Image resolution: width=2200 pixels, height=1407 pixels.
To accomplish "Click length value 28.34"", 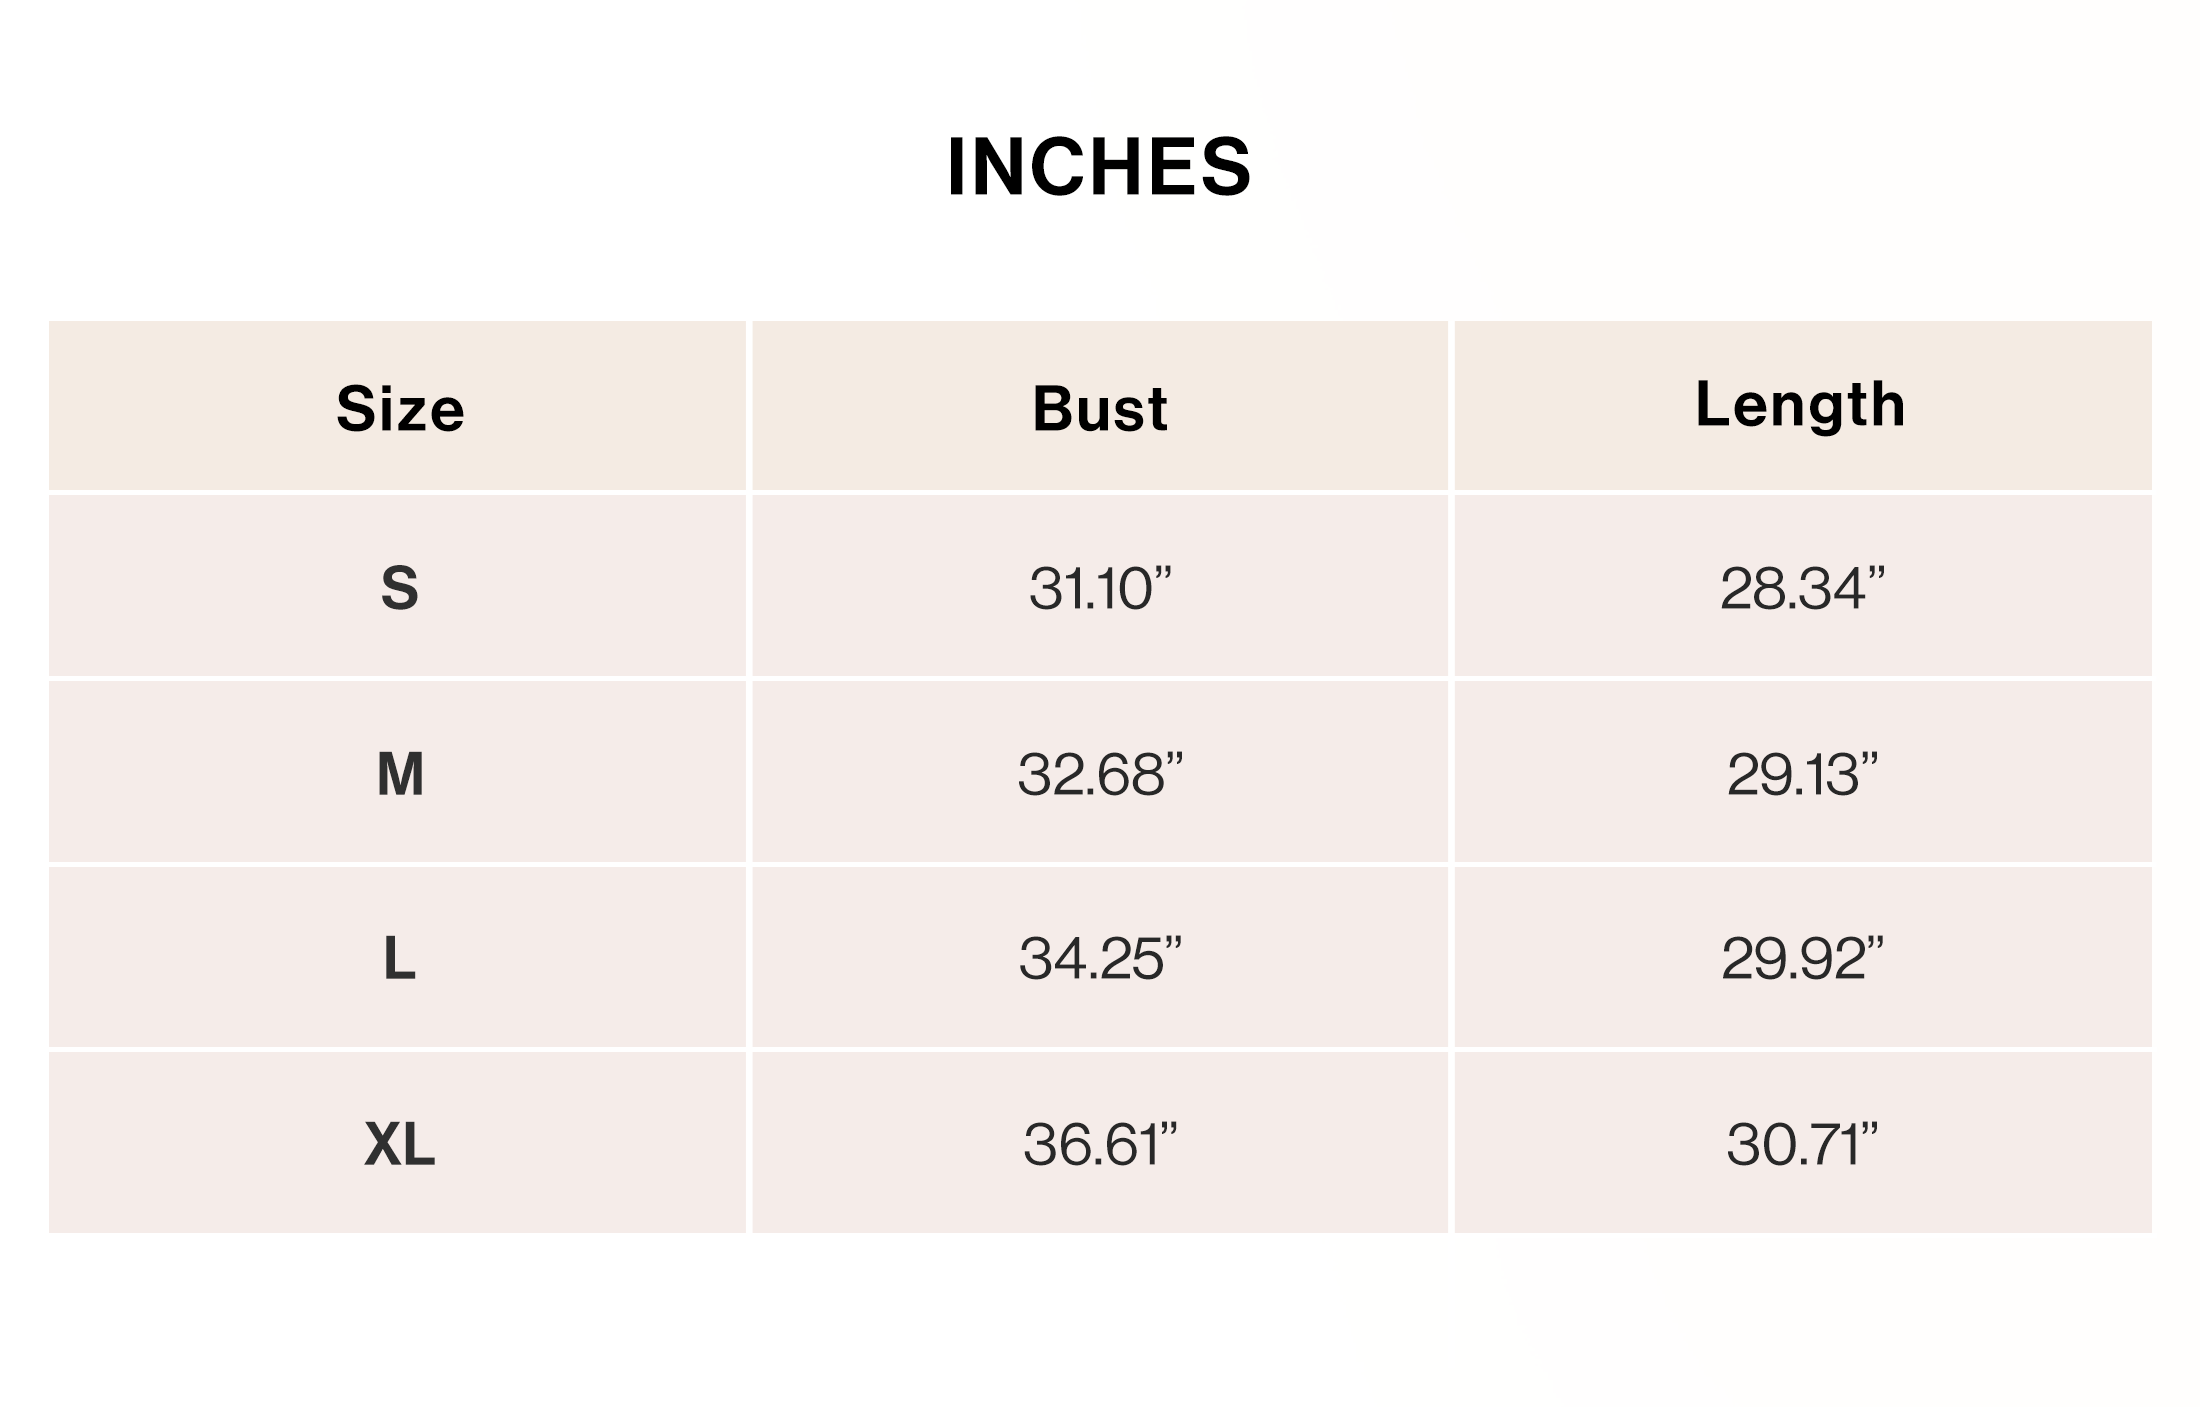I will tap(1802, 588).
